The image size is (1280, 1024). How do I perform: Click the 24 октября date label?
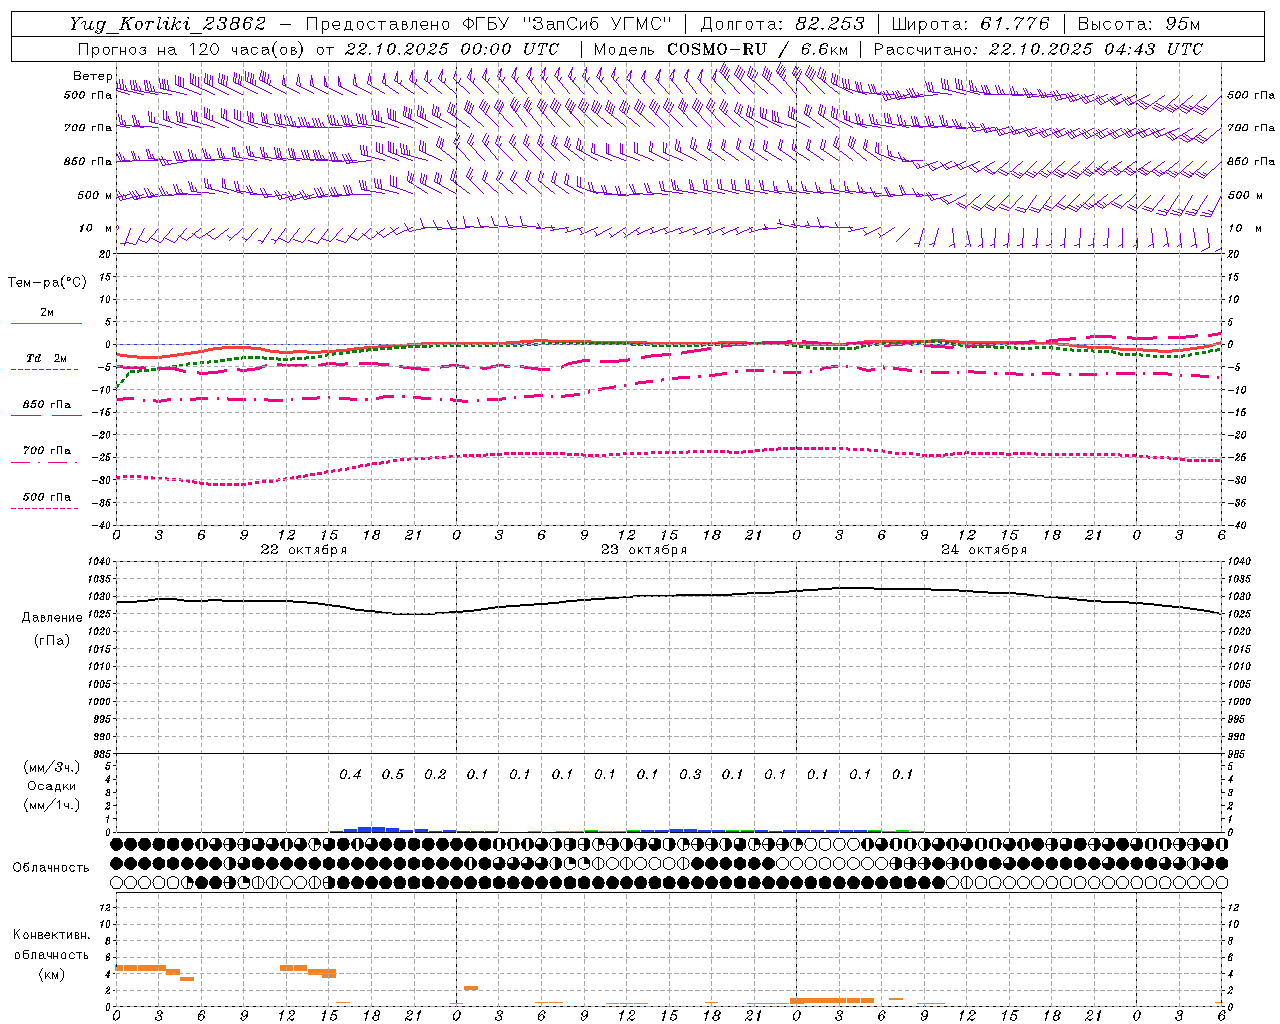click(984, 550)
